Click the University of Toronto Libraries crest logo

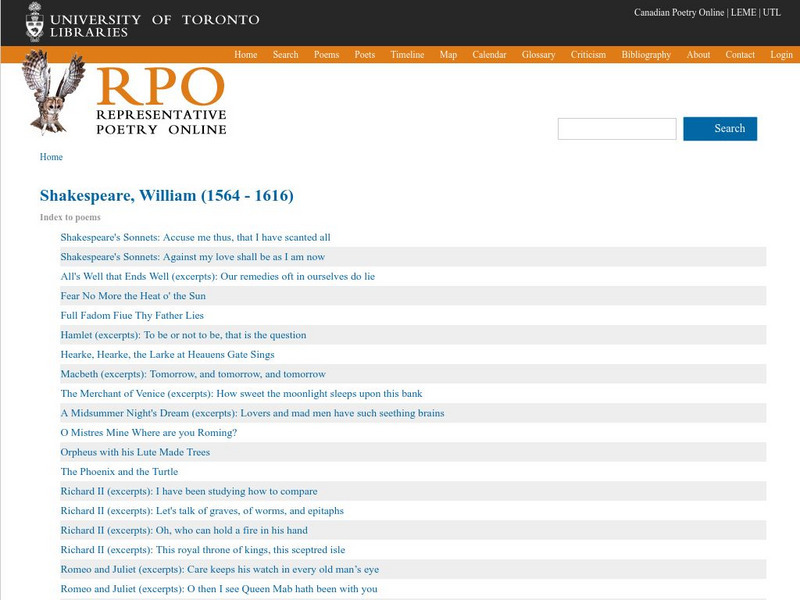(35, 22)
